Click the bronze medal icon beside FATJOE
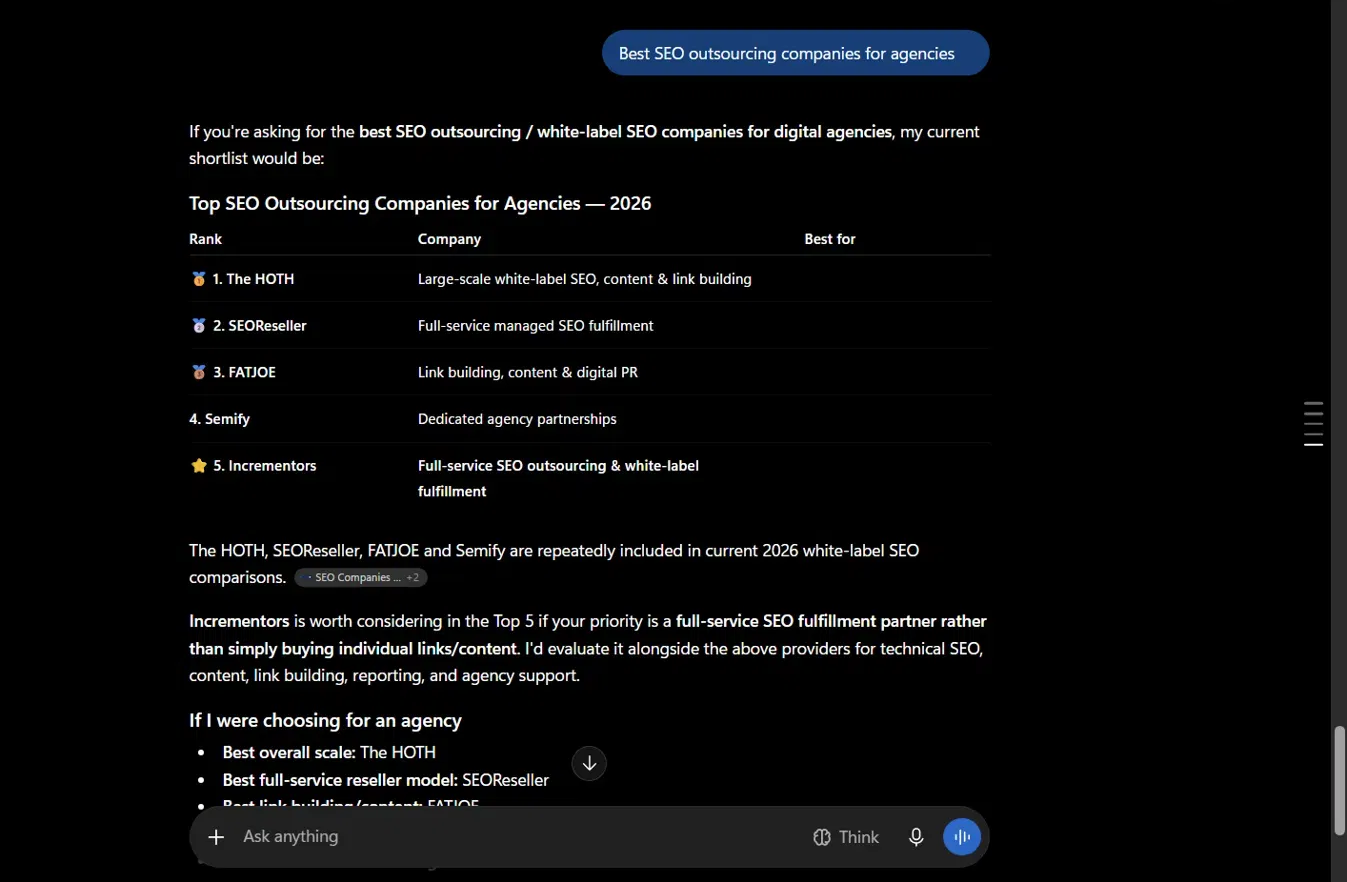This screenshot has width=1347, height=882. [x=199, y=372]
